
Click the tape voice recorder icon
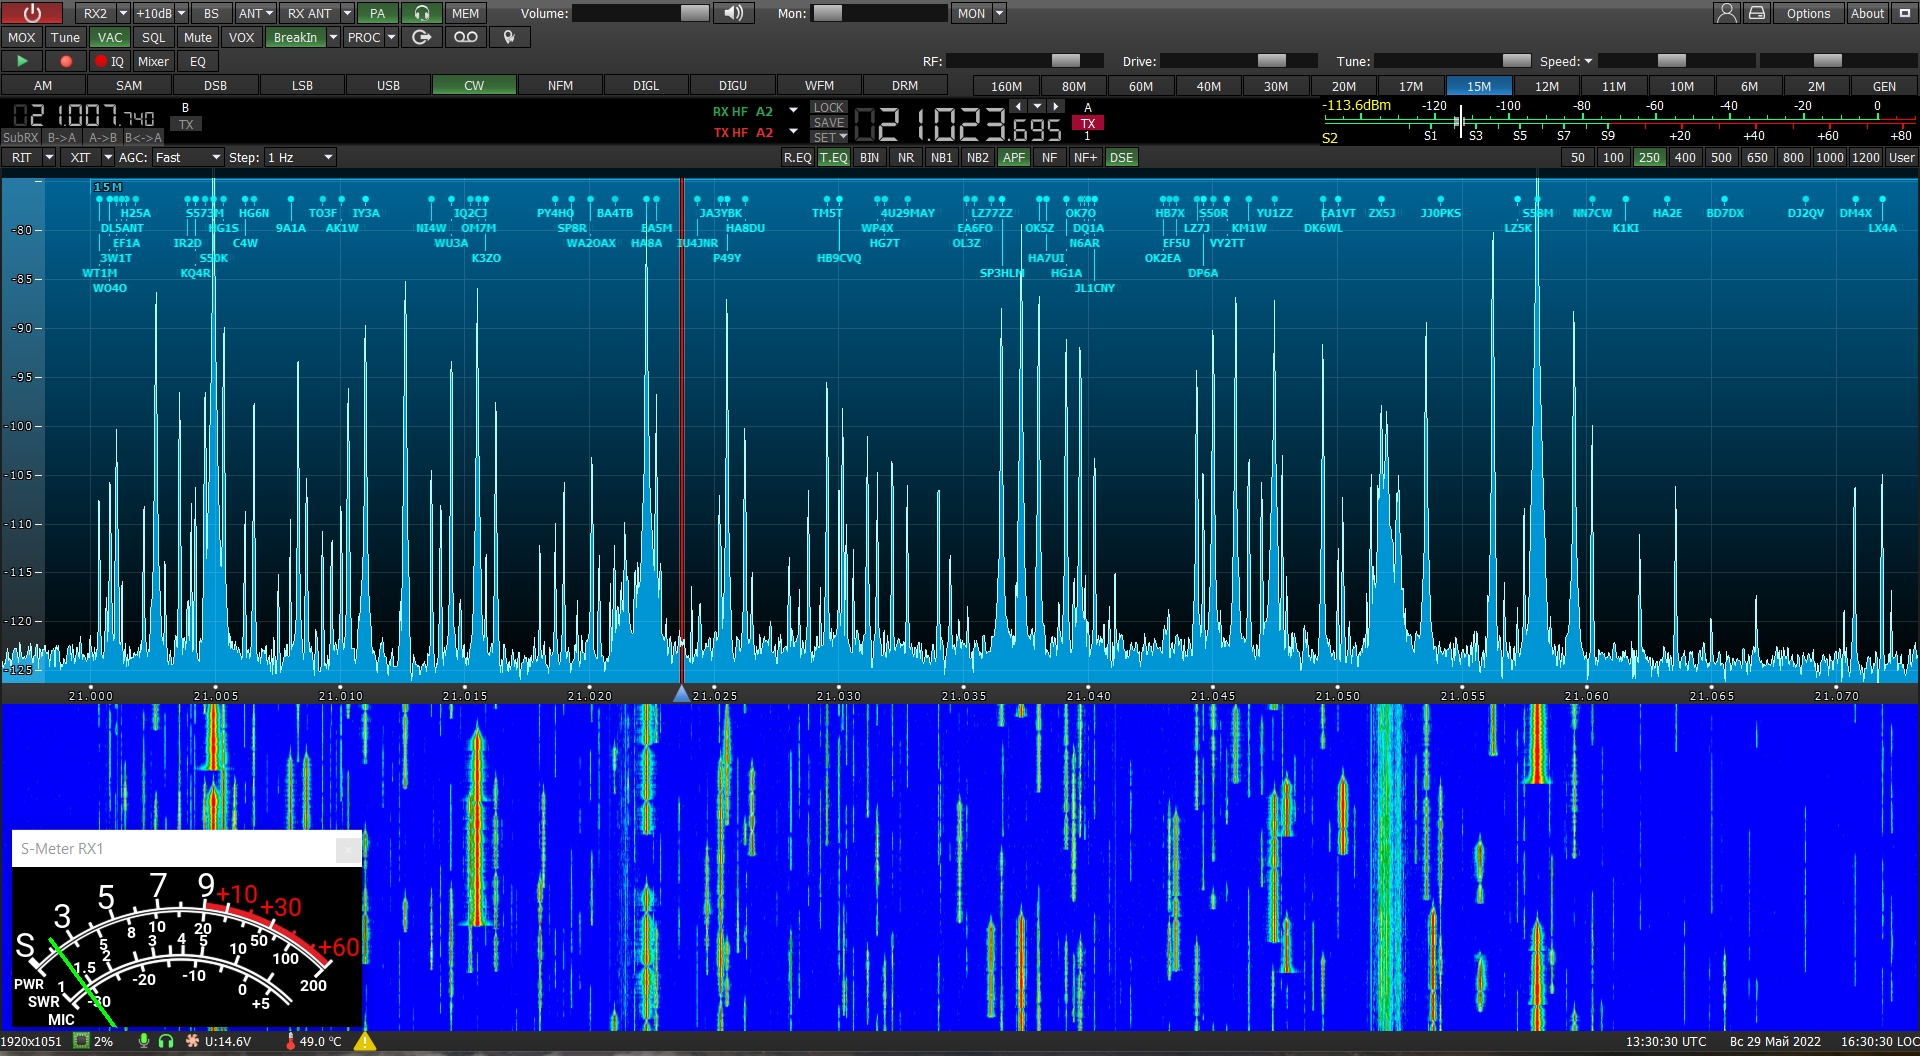coord(466,37)
